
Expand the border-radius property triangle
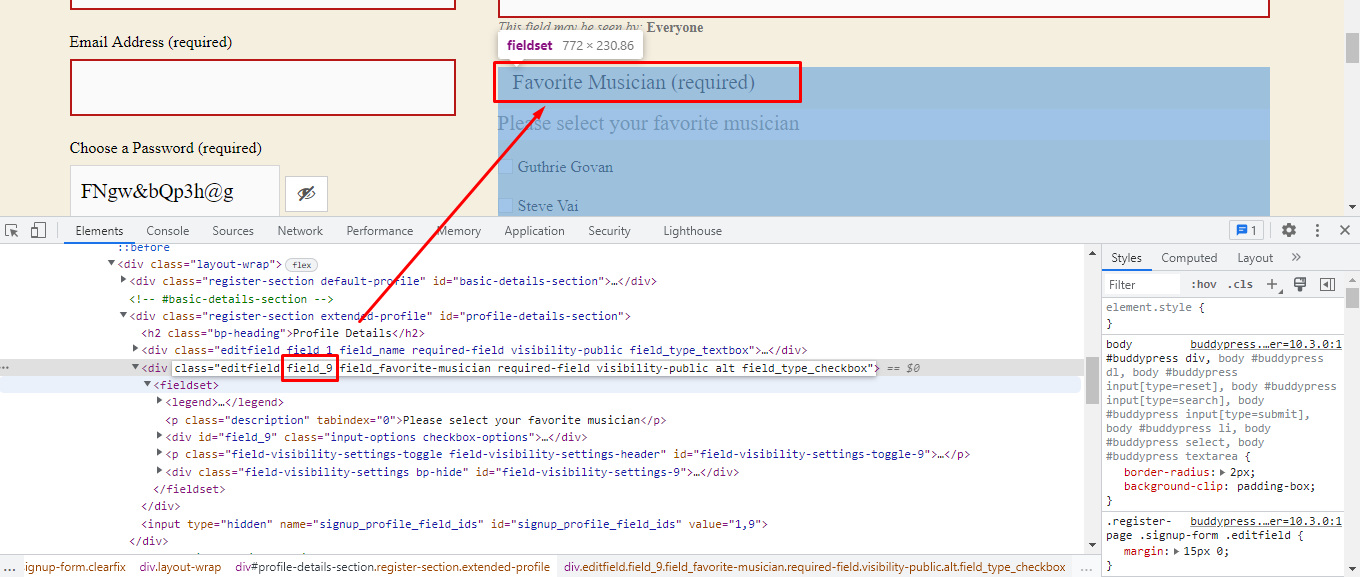point(1222,472)
